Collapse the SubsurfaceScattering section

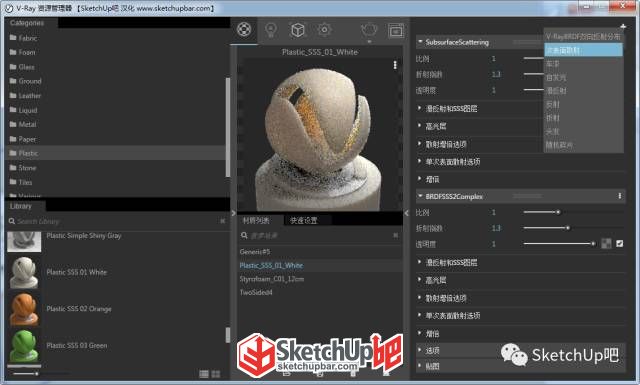[x=420, y=42]
